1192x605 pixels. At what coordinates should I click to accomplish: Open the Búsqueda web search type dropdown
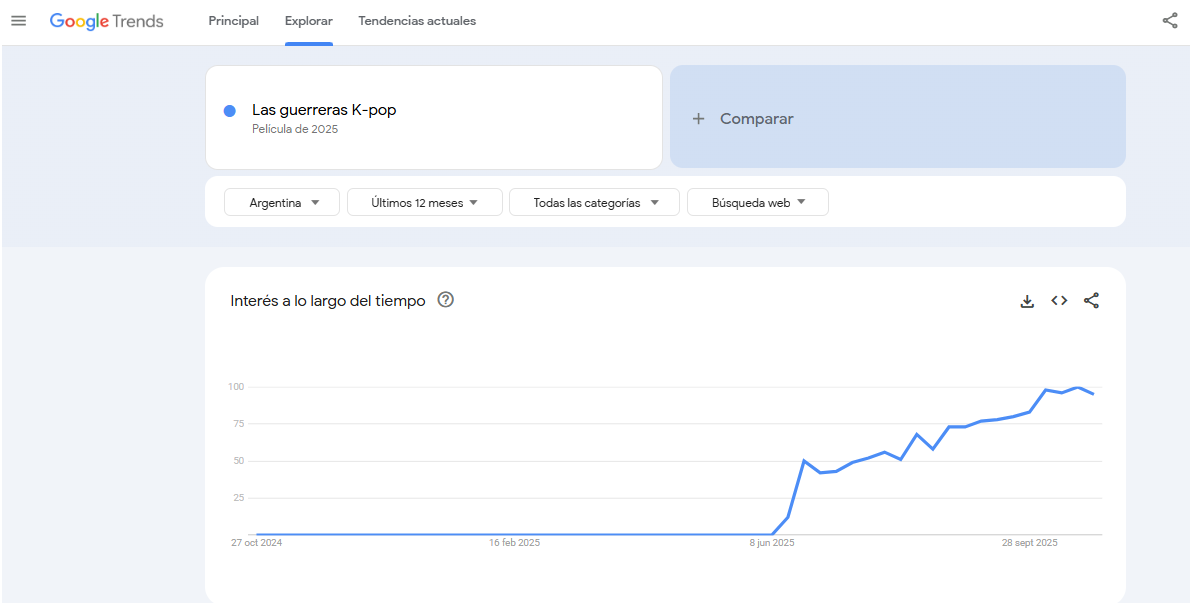click(x=757, y=202)
